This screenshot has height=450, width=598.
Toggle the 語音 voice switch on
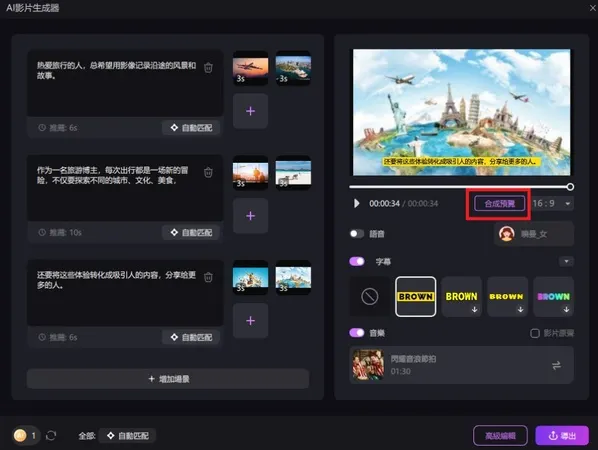[x=357, y=233]
